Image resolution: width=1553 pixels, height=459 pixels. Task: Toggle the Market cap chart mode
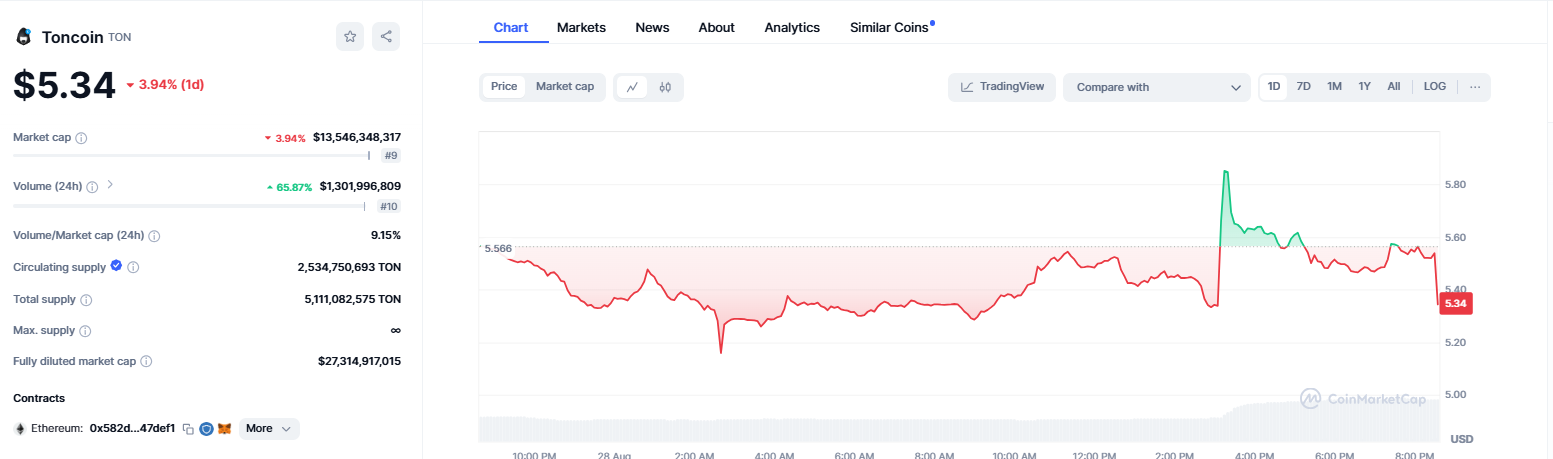(x=565, y=87)
